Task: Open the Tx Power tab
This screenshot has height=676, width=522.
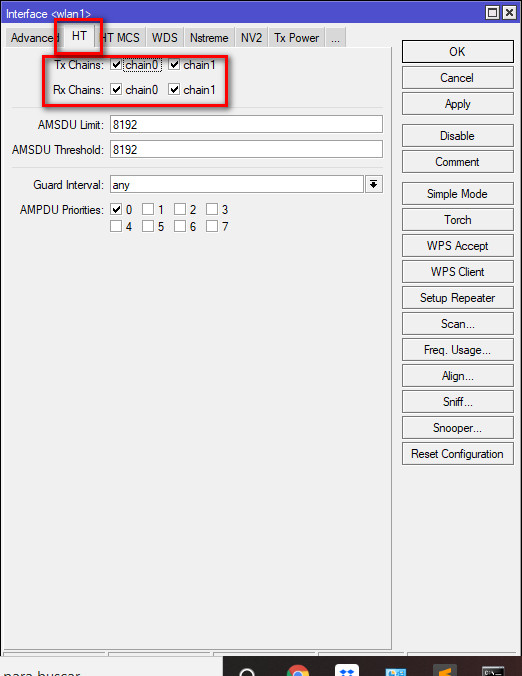Action: pyautogui.click(x=297, y=38)
